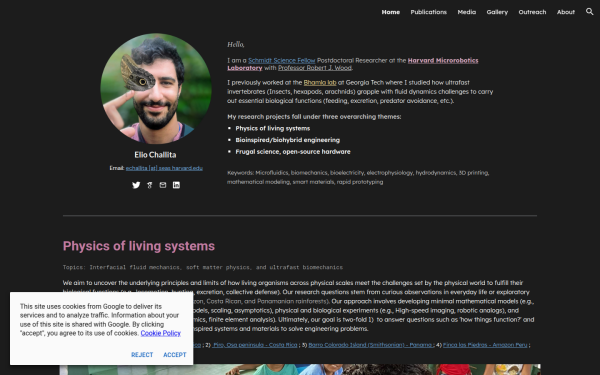Open the Professor Robert J. Wood link
The height and width of the screenshot is (375, 600).
click(x=315, y=68)
